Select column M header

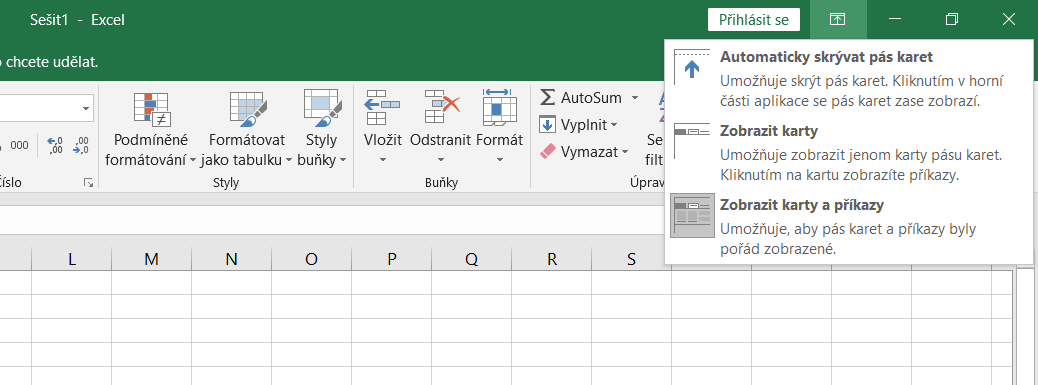tap(152, 259)
